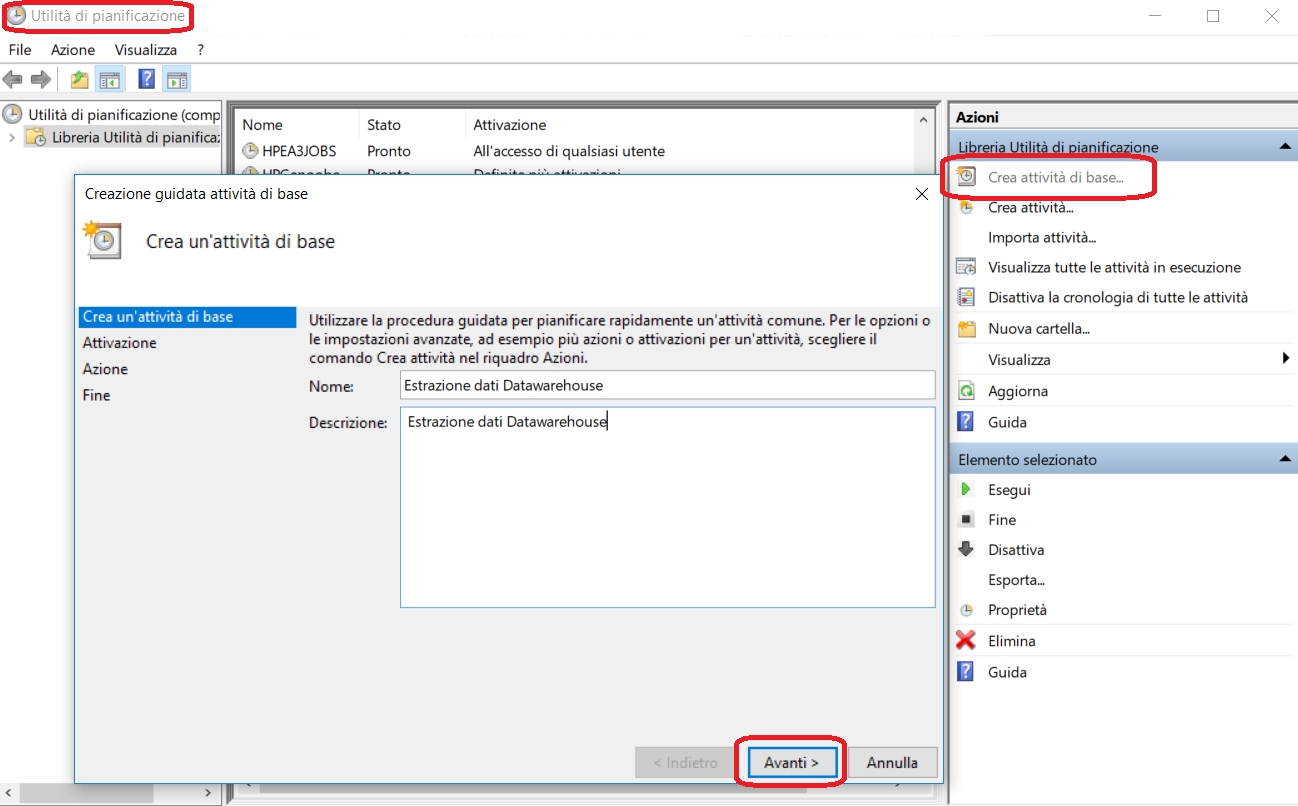This screenshot has width=1298, height=806.
Task: Select the Attivazione wizard step
Action: (x=120, y=343)
